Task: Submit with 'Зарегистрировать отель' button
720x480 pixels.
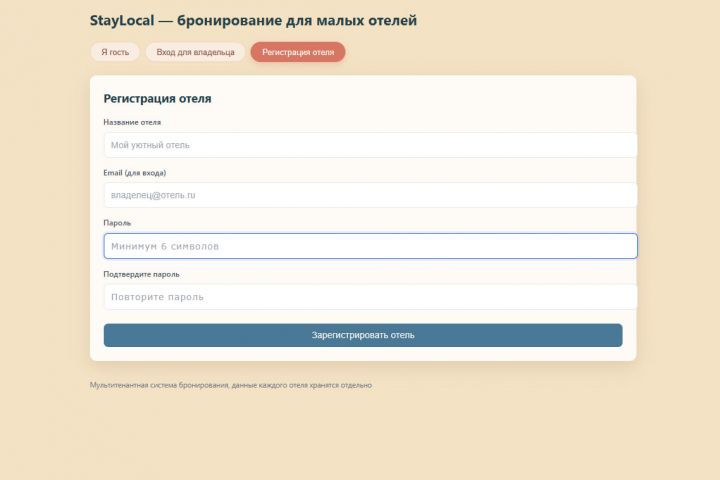Action: (x=363, y=335)
